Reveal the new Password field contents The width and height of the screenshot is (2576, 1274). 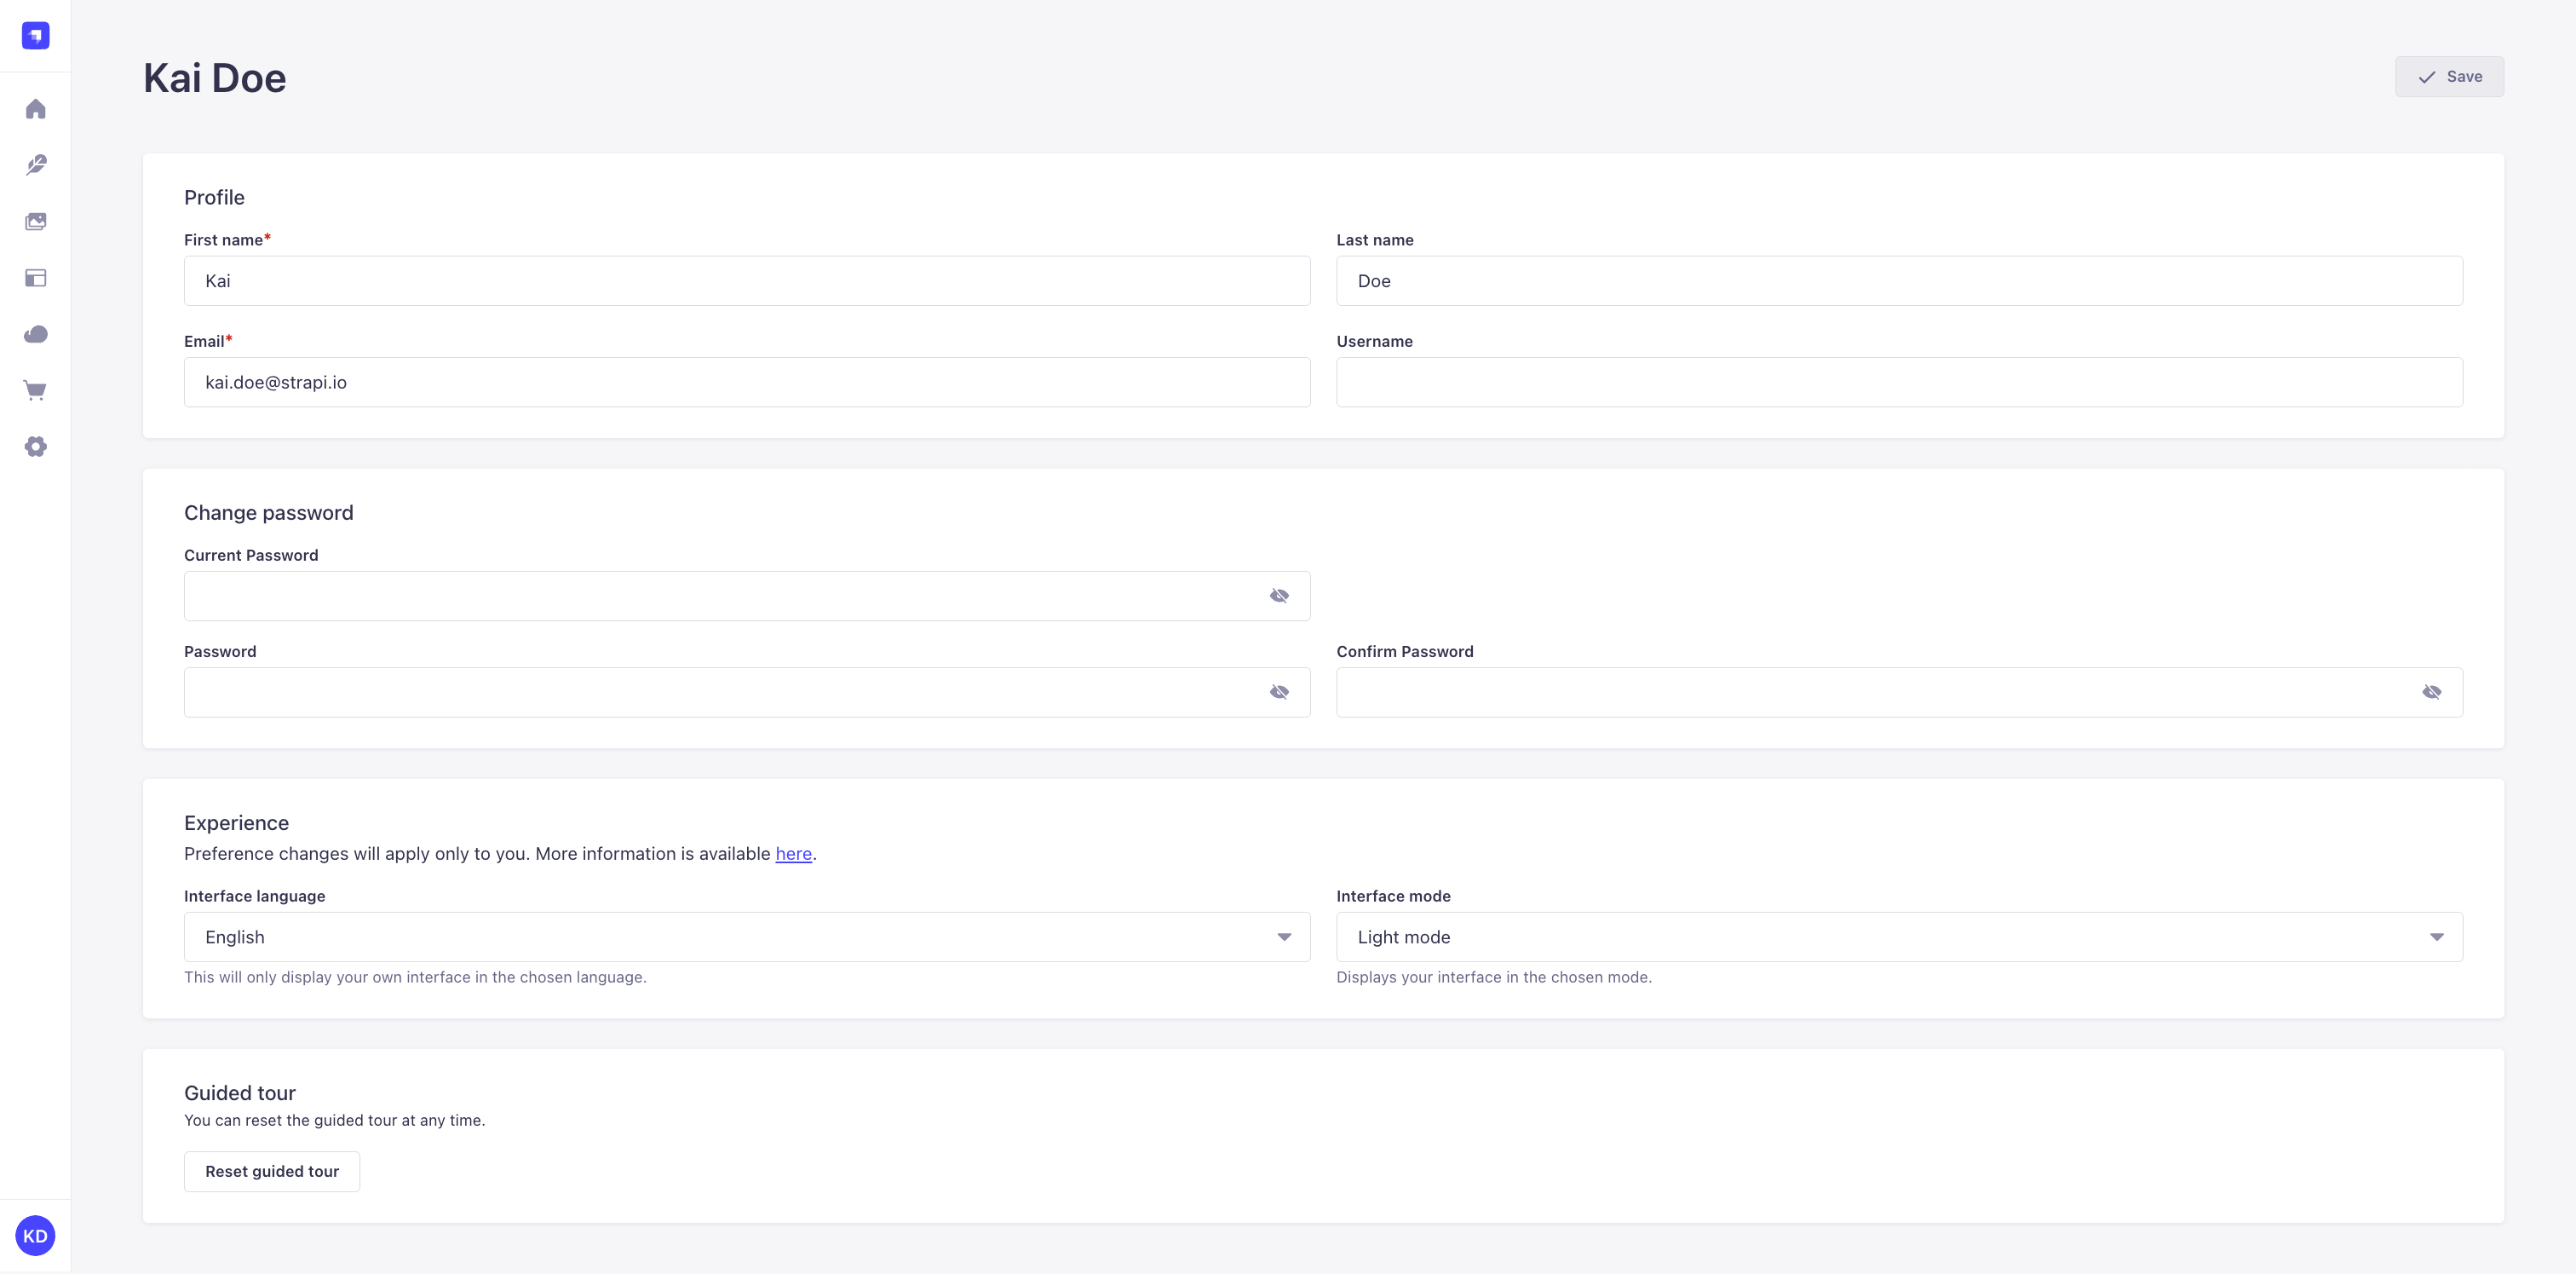pyautogui.click(x=1279, y=691)
